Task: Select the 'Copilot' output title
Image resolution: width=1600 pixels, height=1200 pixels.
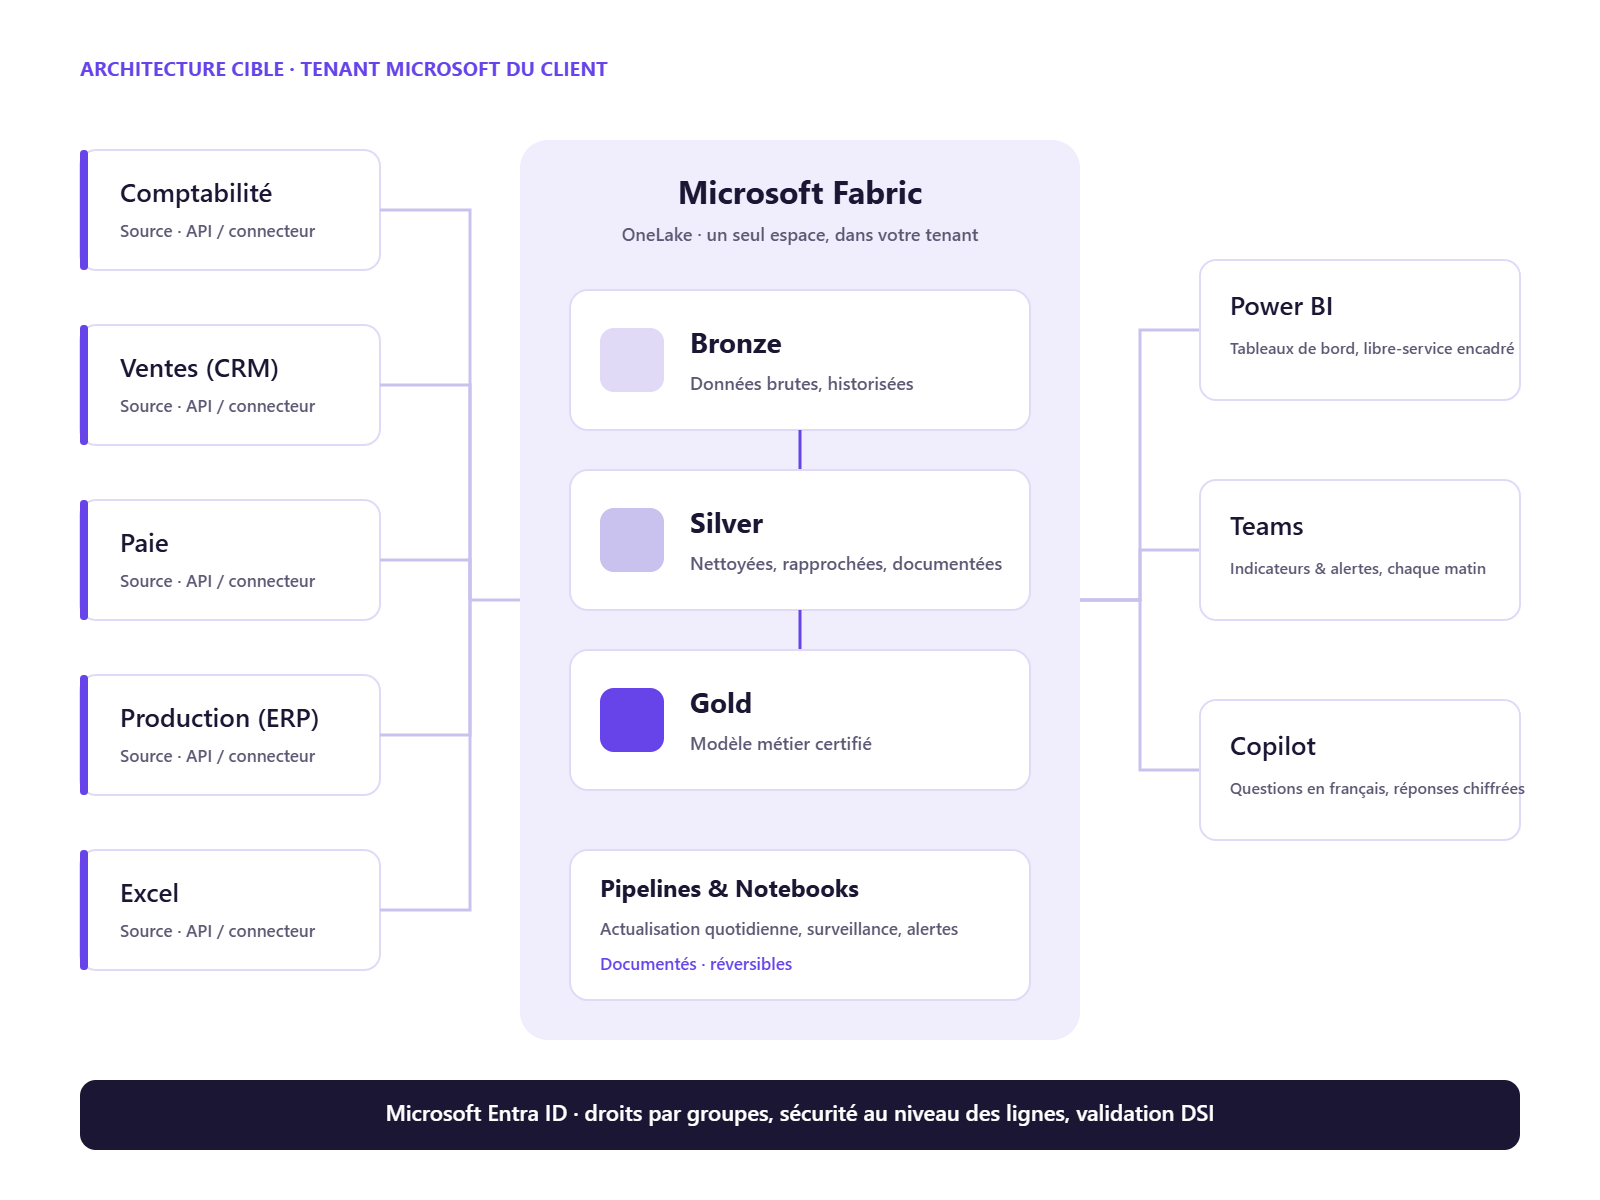Action: [x=1272, y=746]
